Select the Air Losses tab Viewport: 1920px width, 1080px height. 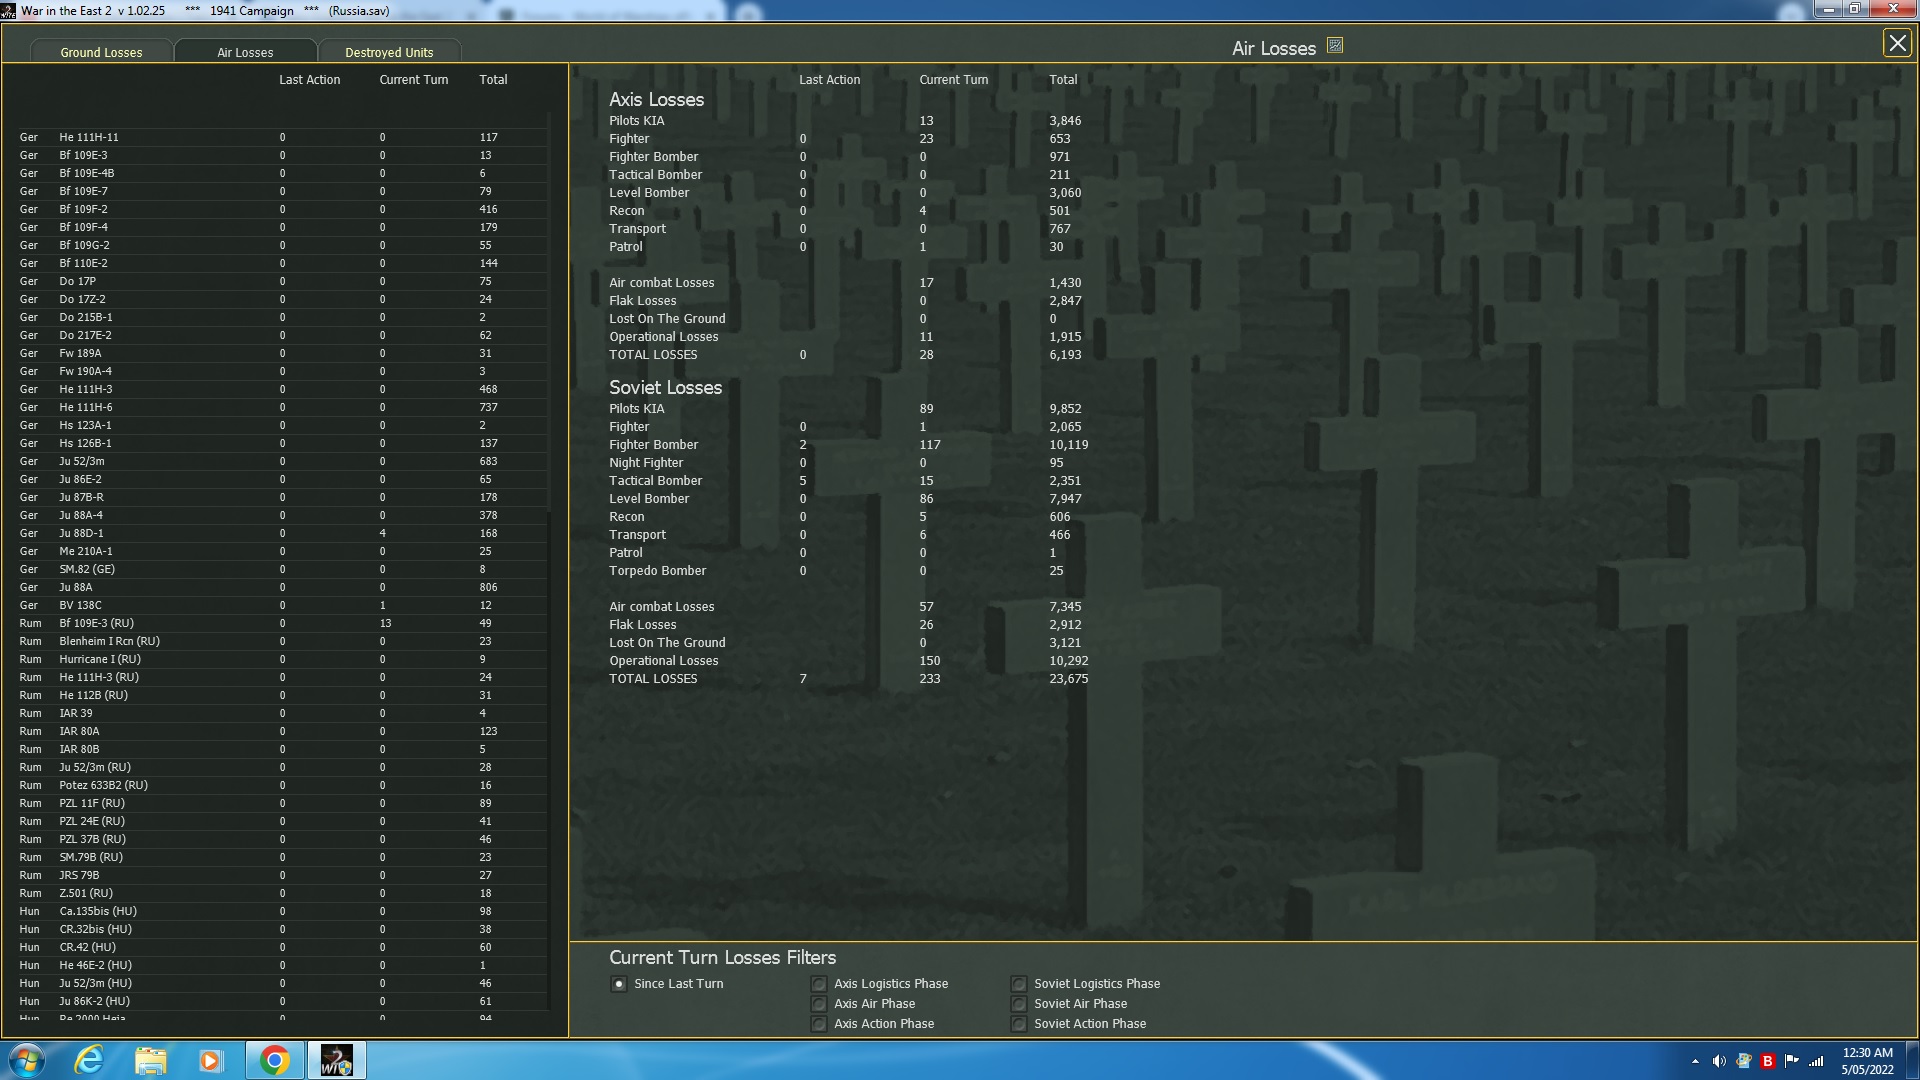[x=245, y=52]
